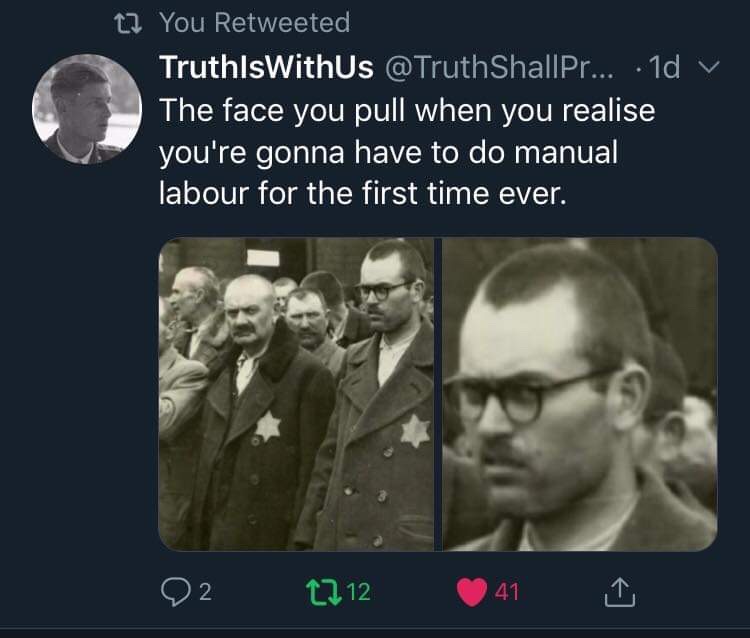This screenshot has width=750, height=638.
Task: Unlike the tweet via the red heart
Action: click(x=472, y=592)
